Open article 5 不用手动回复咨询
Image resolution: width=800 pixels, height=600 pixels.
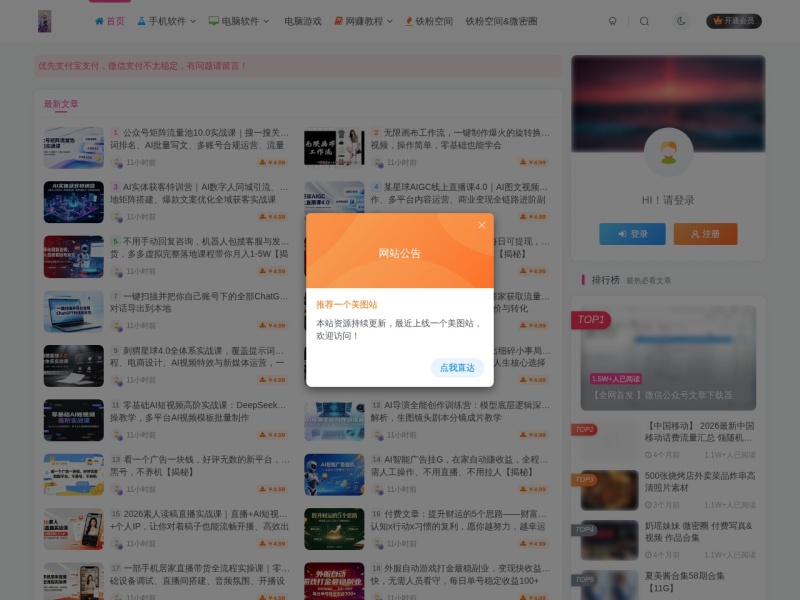pos(199,247)
